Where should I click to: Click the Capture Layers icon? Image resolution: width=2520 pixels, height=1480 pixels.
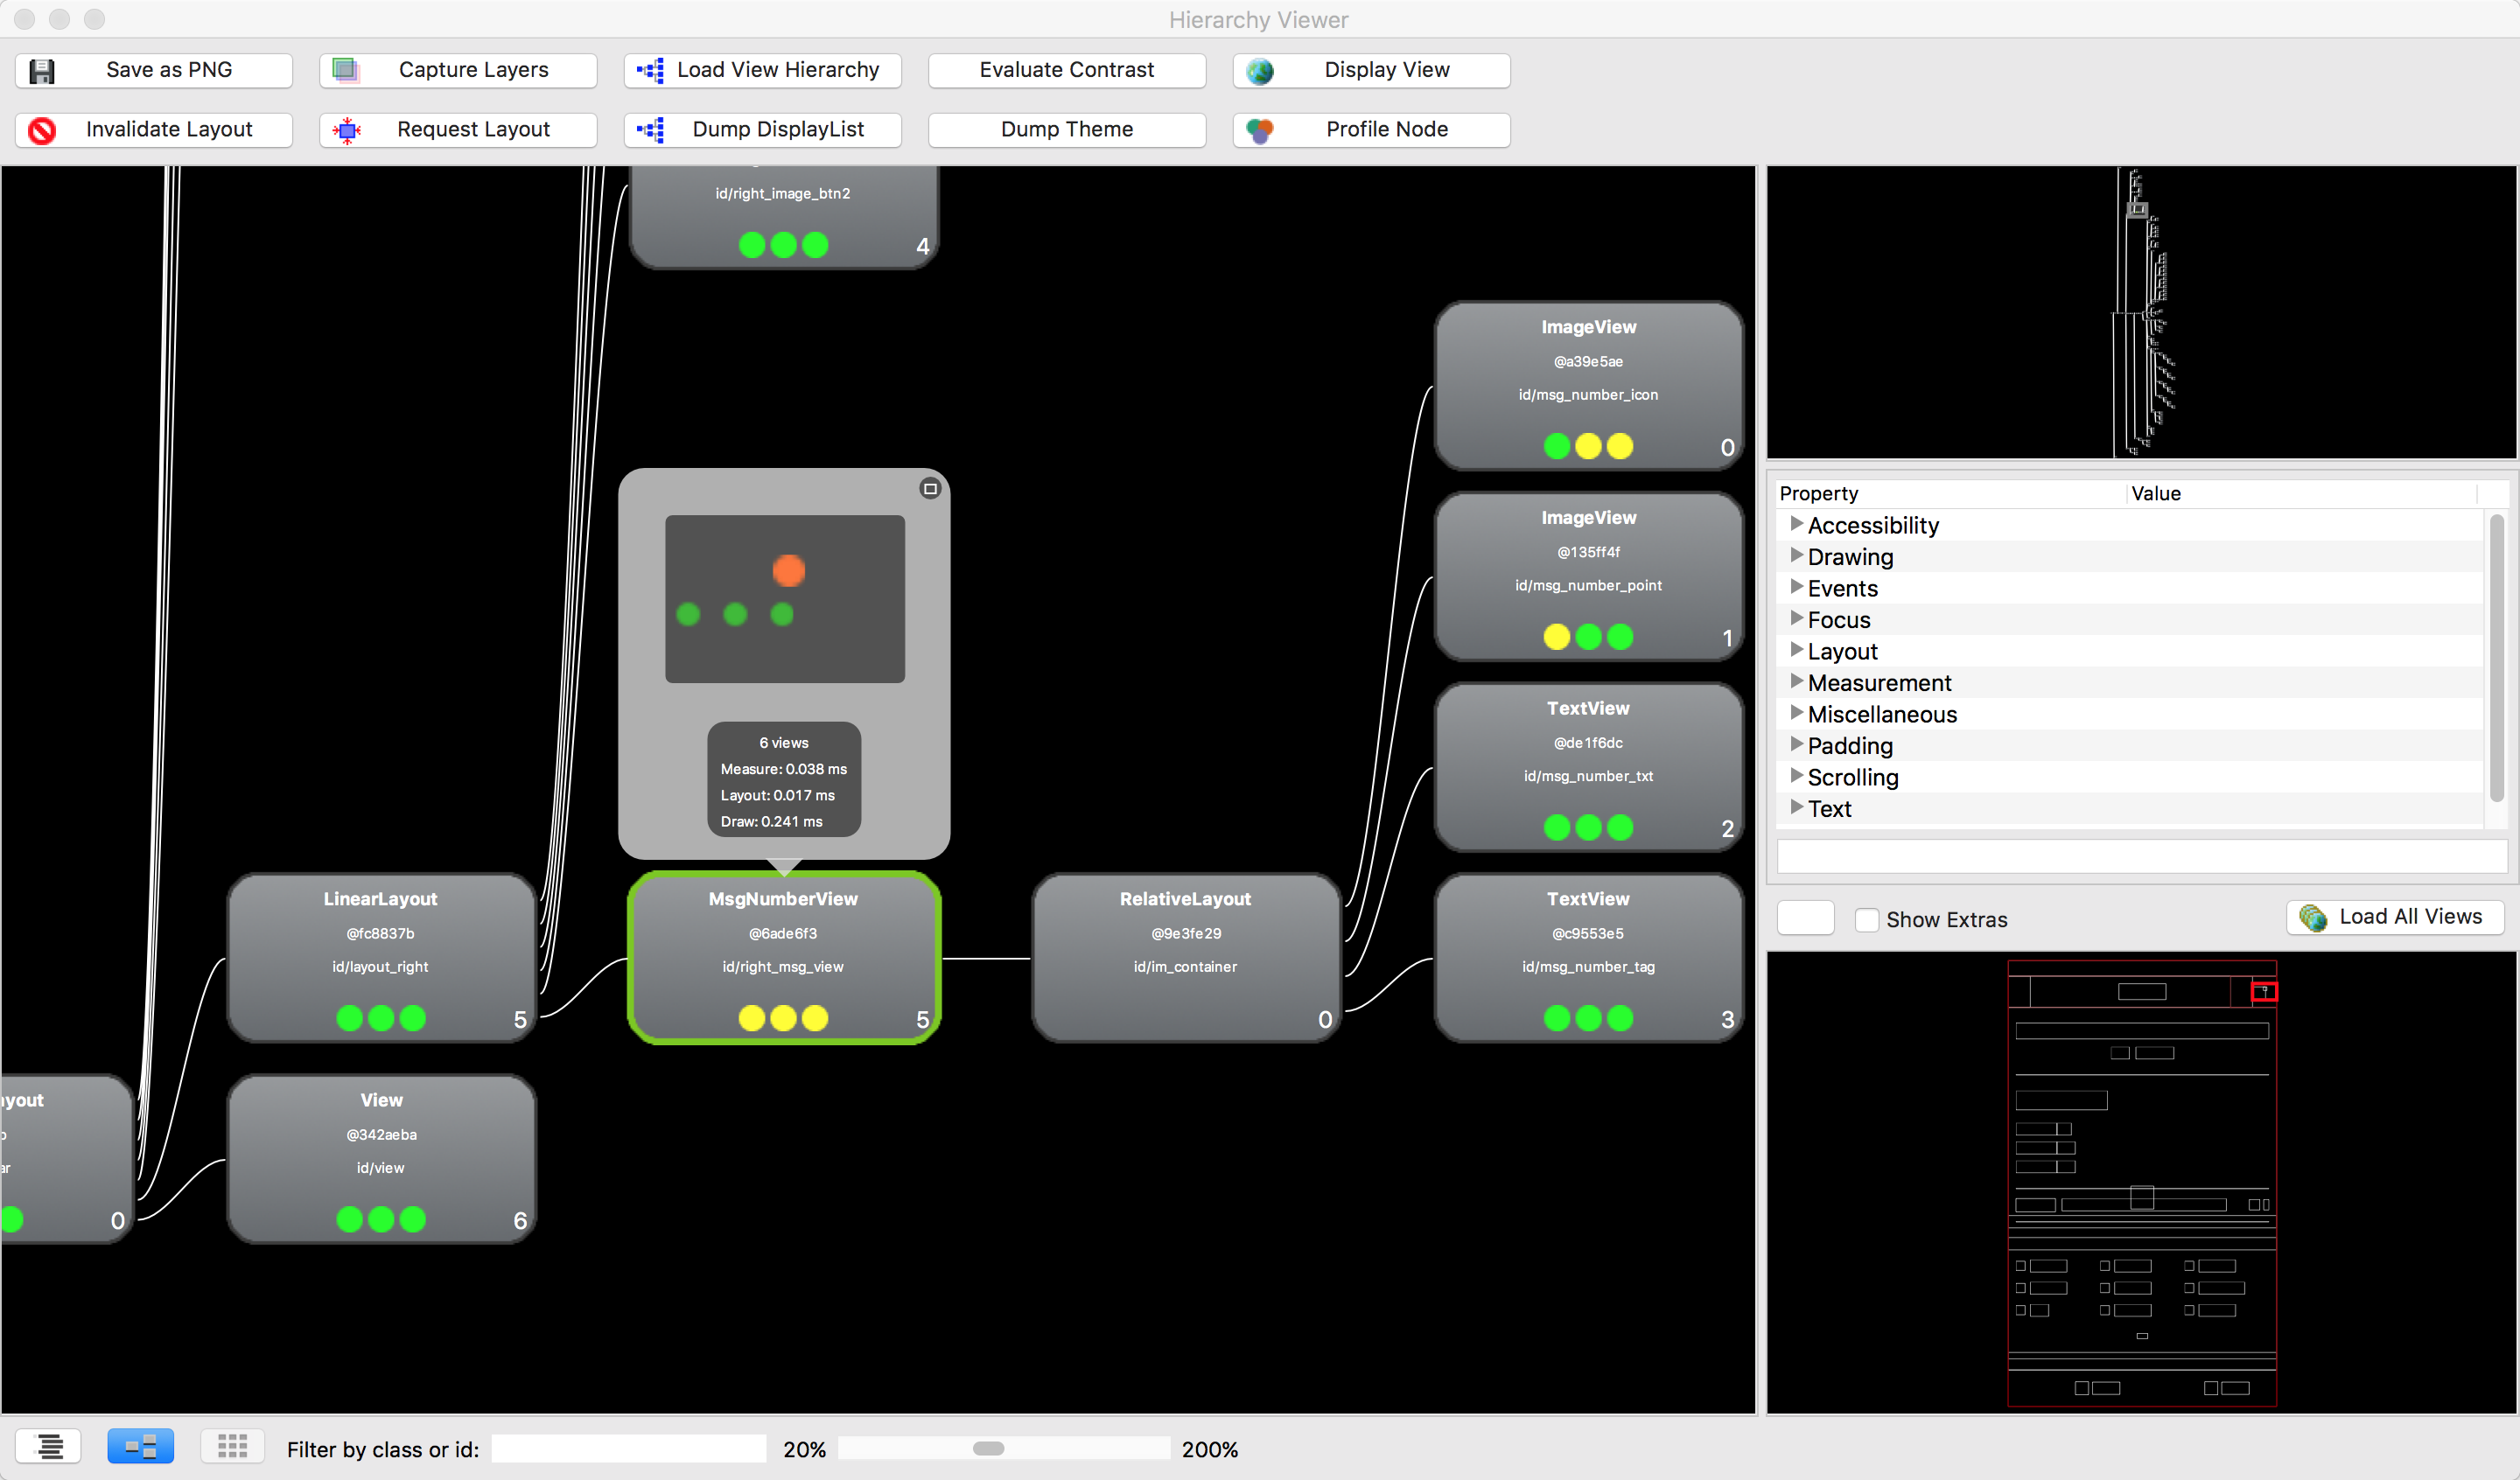[345, 70]
